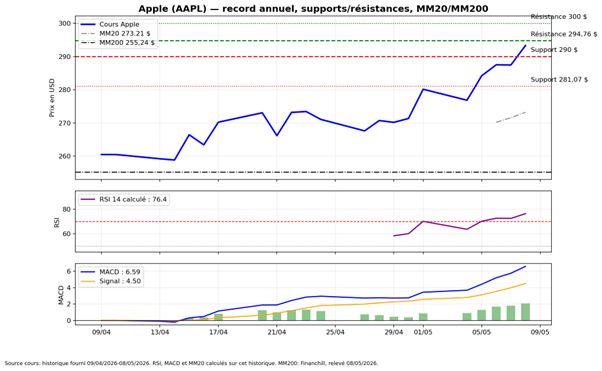This screenshot has height=371, width=602.
Task: Click blue line sample beside "Cours Apple"
Action: point(88,24)
